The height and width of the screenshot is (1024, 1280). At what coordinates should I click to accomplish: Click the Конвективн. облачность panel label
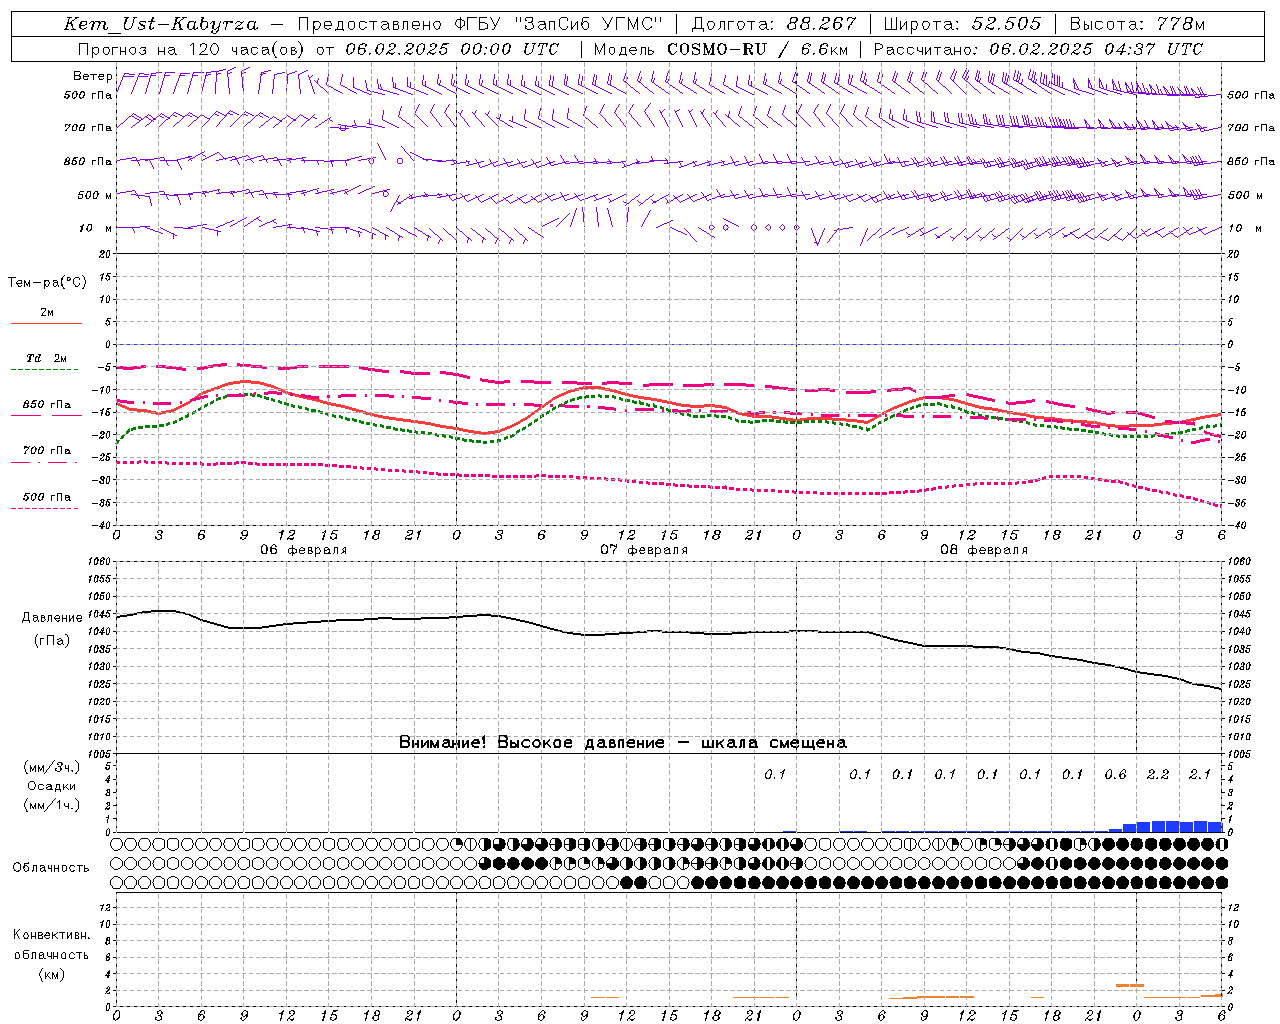point(51,945)
